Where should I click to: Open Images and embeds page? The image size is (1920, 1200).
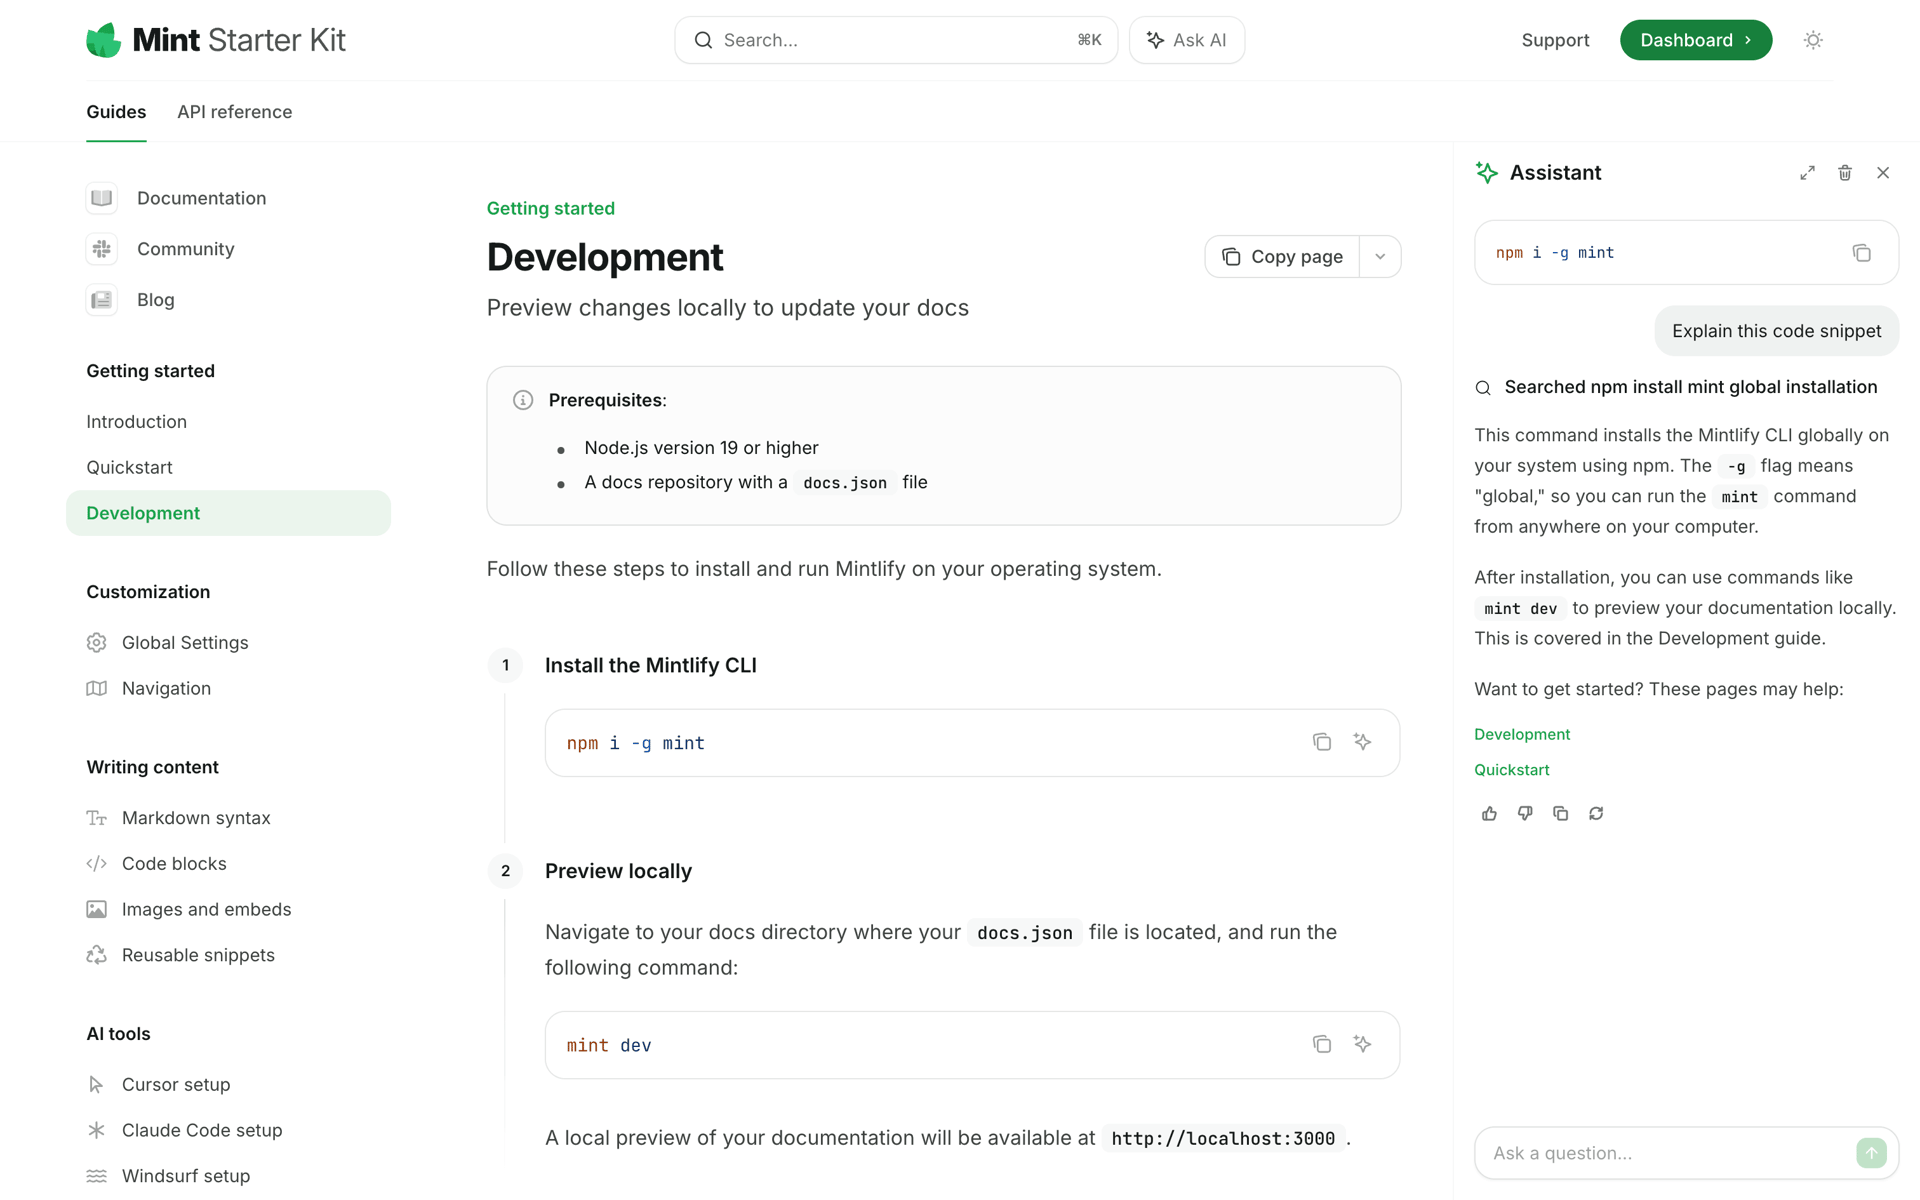coord(206,909)
